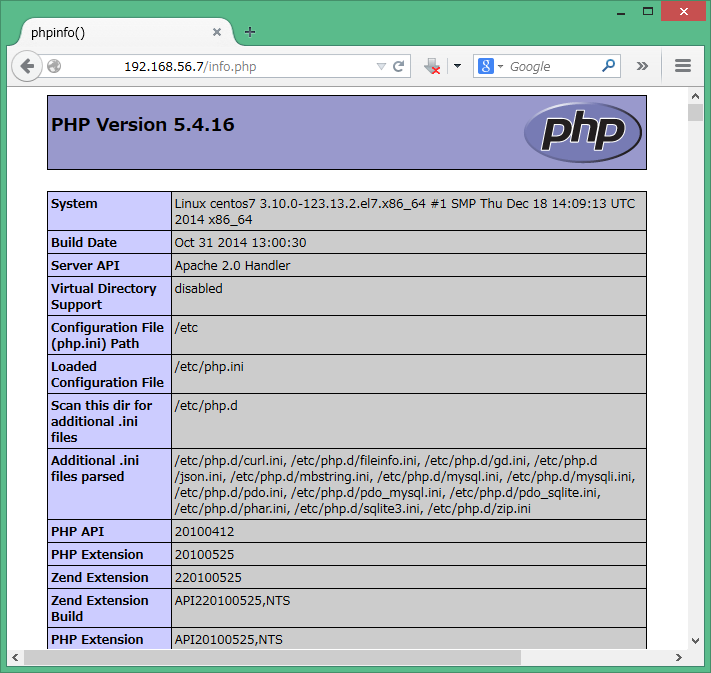This screenshot has height=673, width=711.
Task: Click the download icon with red X
Action: [x=432, y=66]
